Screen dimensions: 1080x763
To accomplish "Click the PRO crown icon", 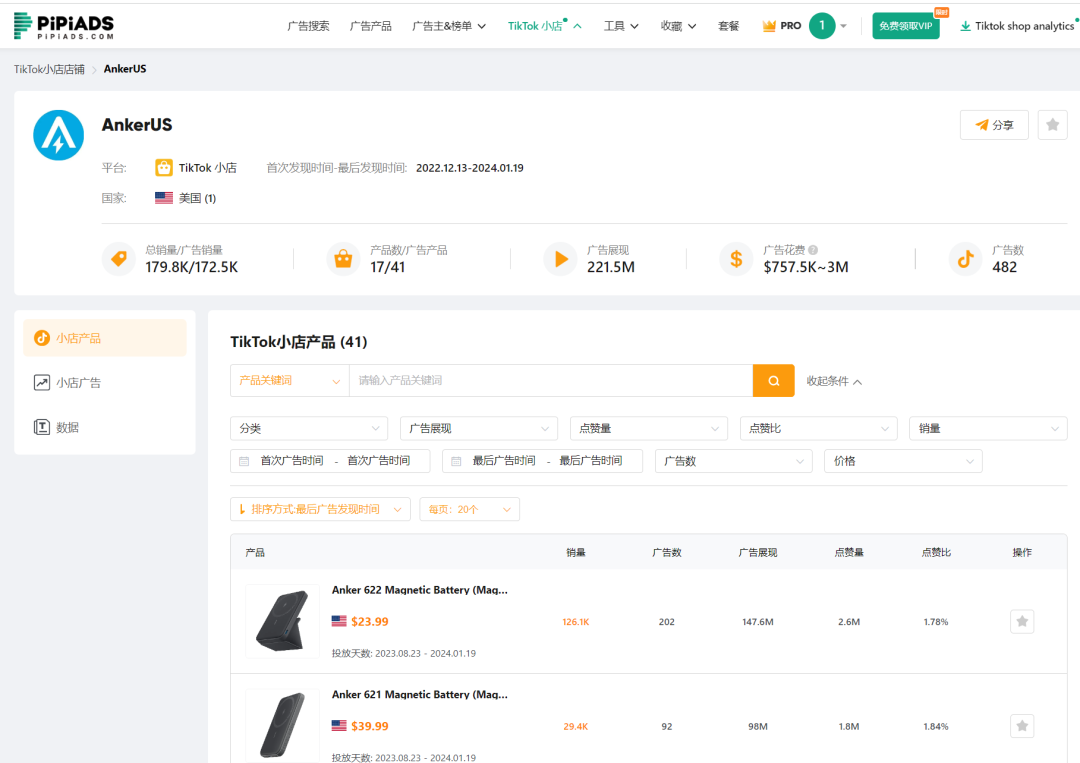I will pyautogui.click(x=769, y=26).
